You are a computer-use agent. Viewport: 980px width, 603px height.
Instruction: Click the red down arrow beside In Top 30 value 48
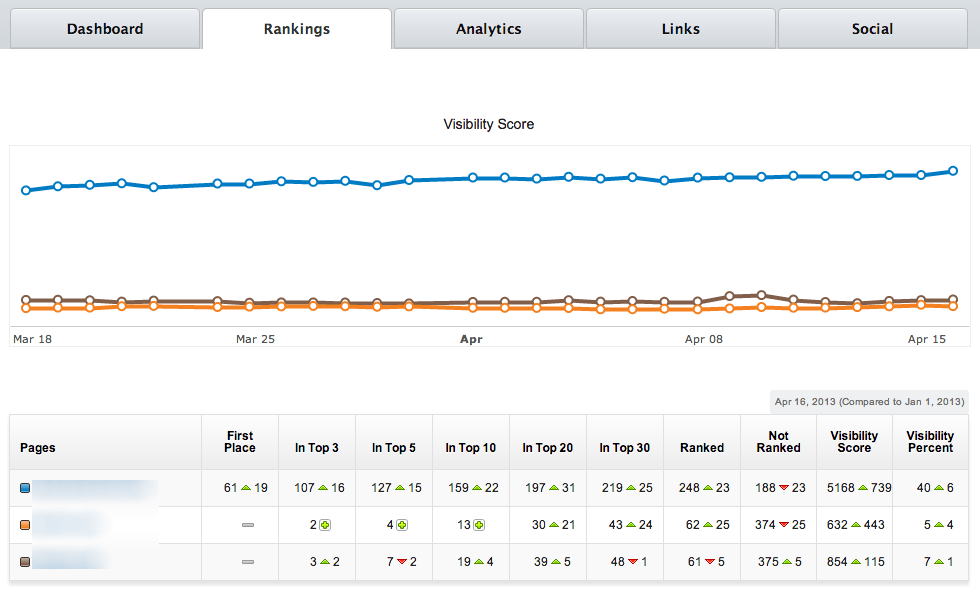633,562
